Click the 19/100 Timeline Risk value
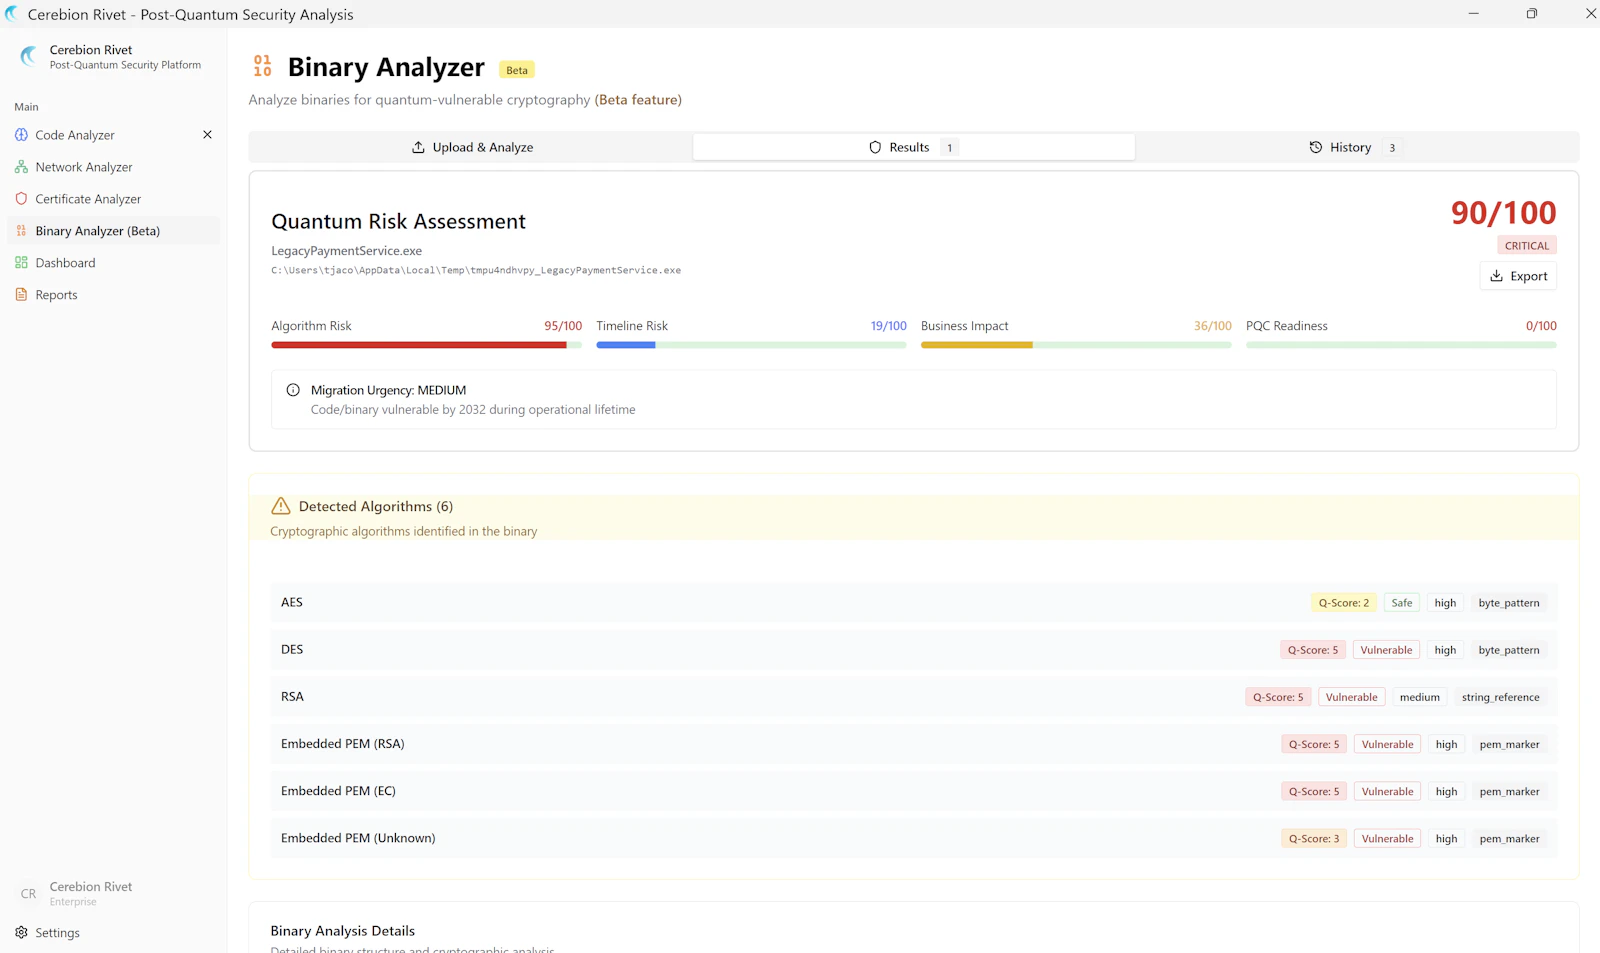1600x953 pixels. 888,326
